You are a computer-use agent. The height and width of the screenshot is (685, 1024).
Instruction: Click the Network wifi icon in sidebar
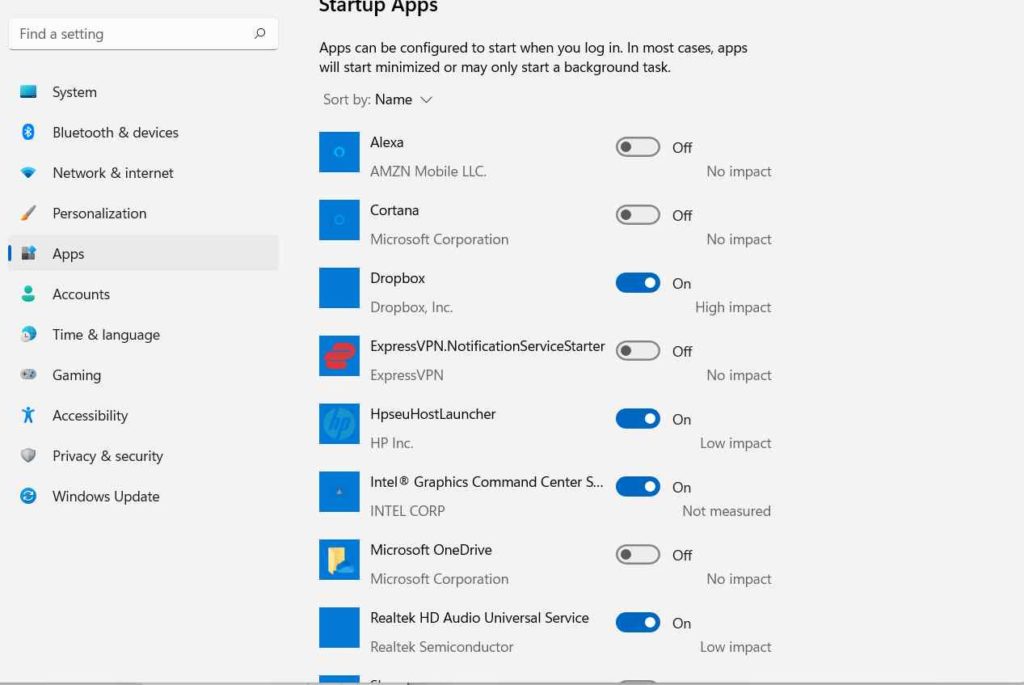[x=28, y=172]
